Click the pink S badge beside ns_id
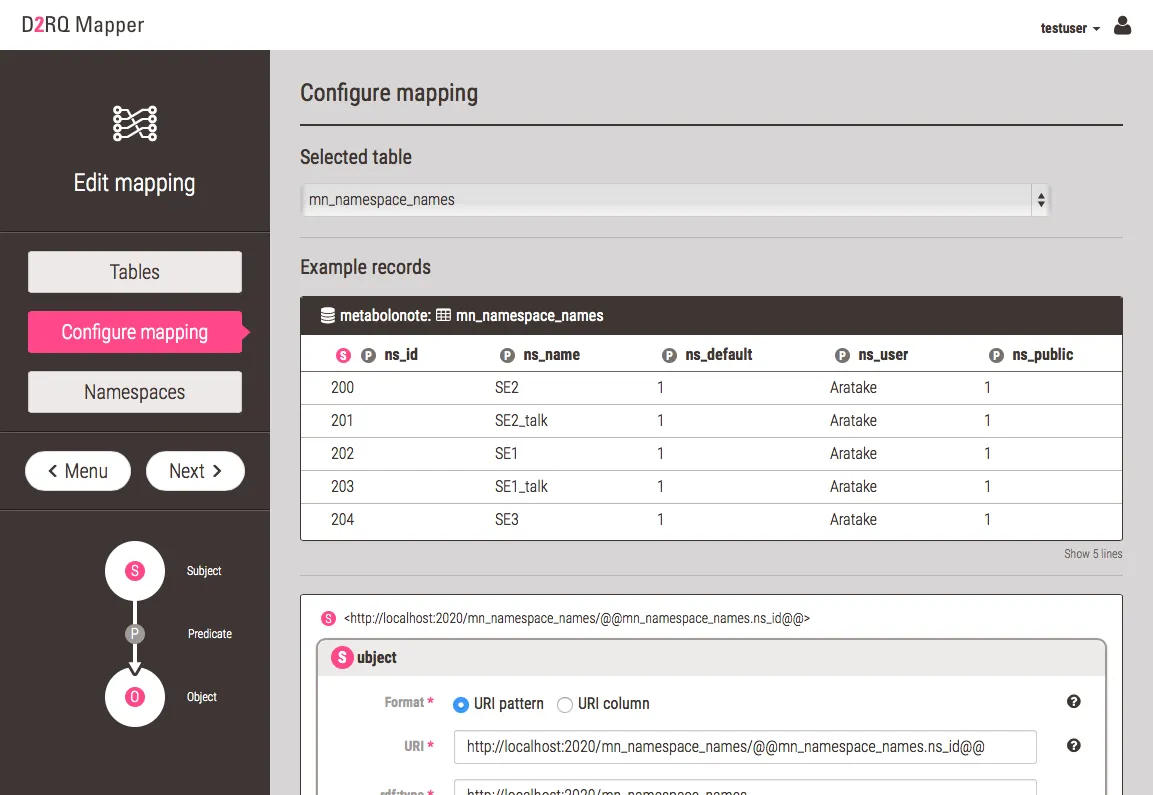This screenshot has width=1153, height=795. point(343,355)
